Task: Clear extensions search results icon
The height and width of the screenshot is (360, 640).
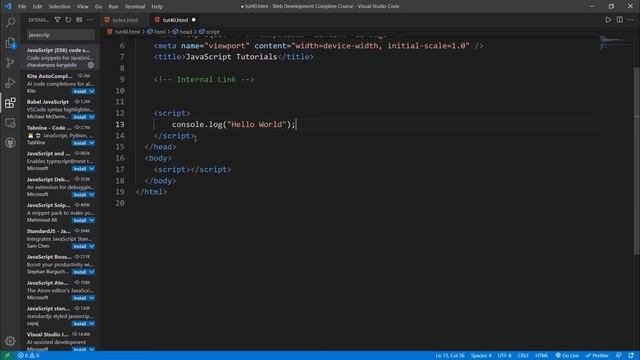Action: (x=79, y=20)
